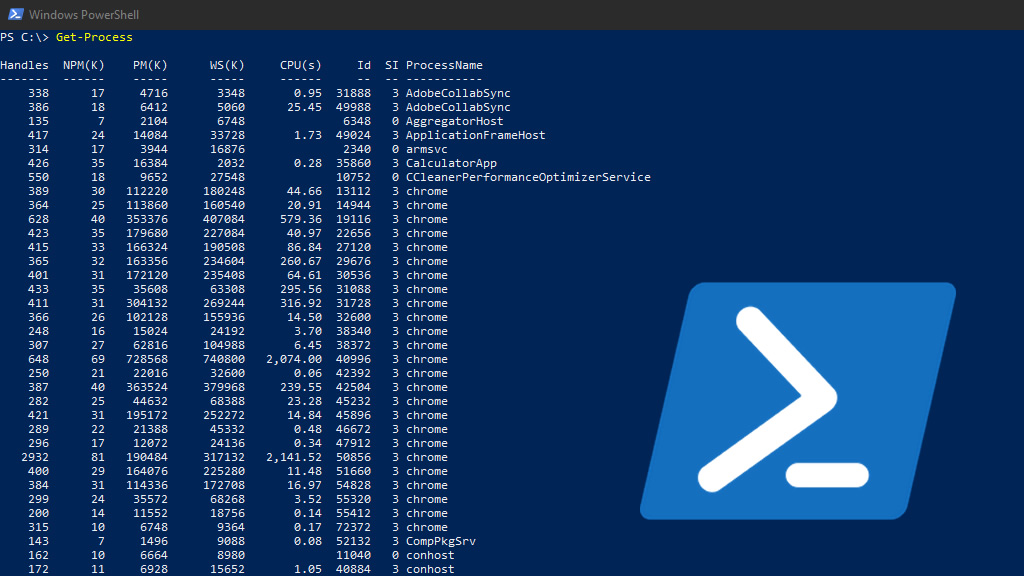
Task: Click conhost in the row with Id 11040
Action: point(430,555)
